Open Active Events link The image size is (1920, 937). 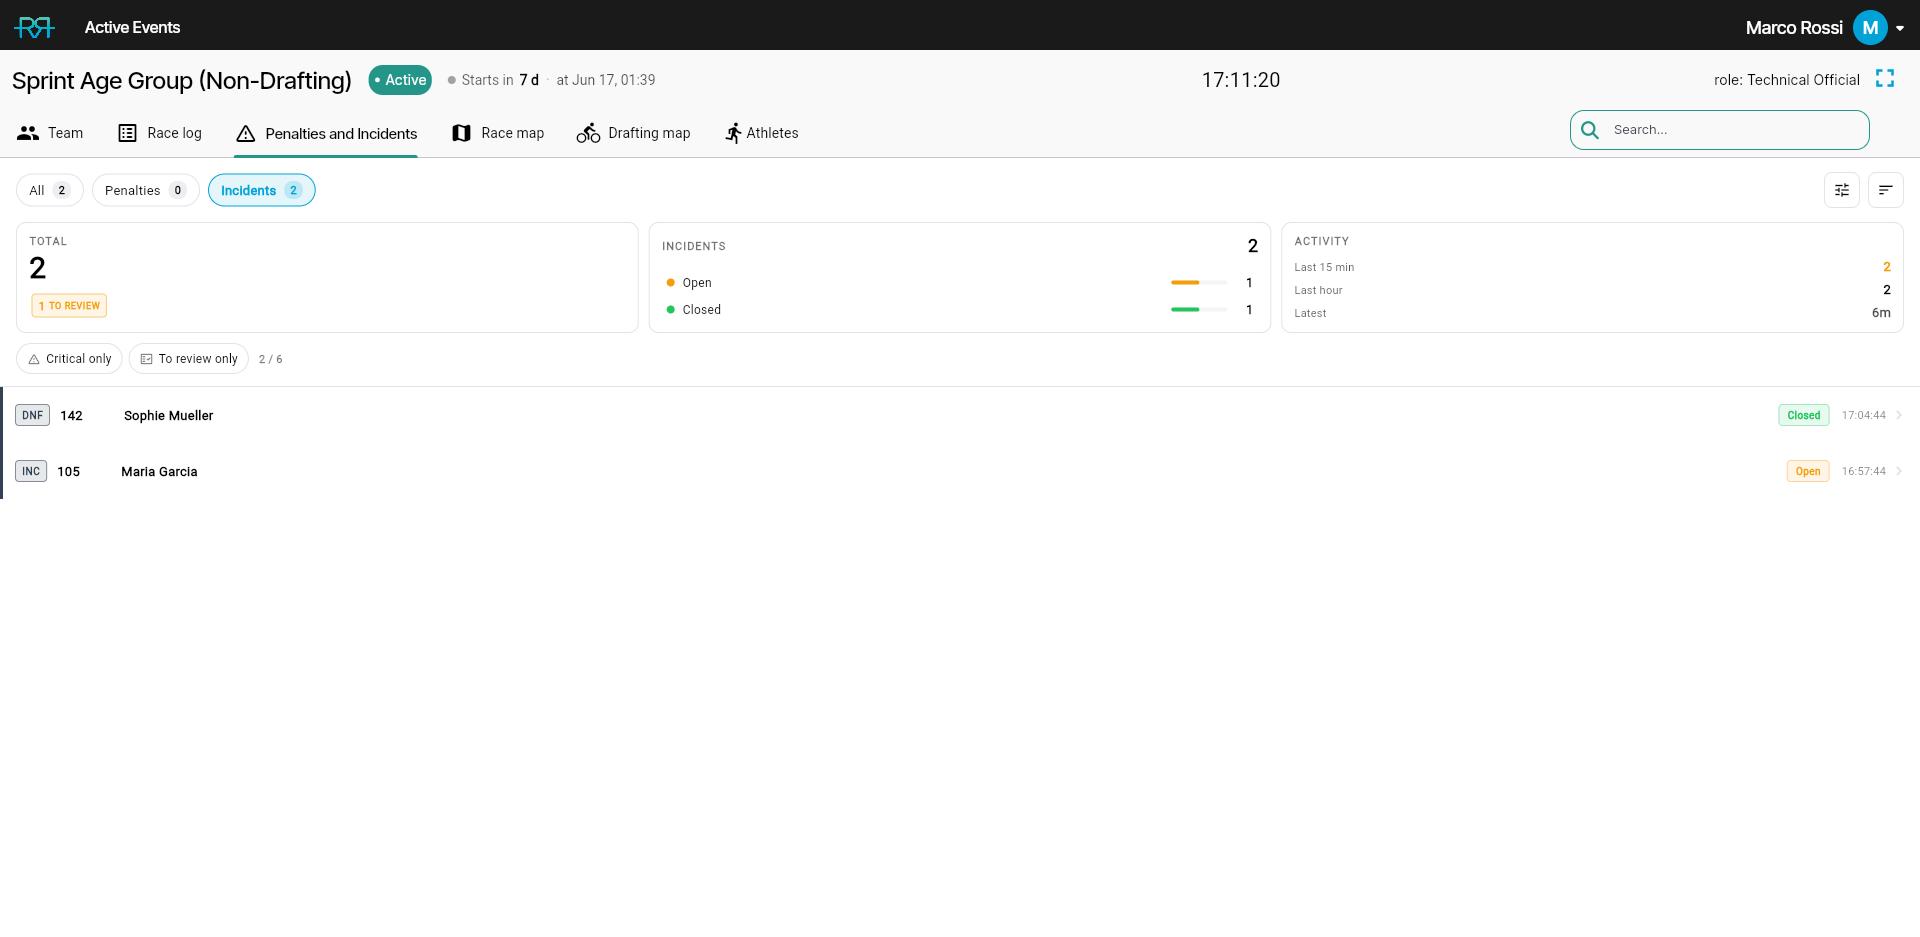tap(132, 27)
